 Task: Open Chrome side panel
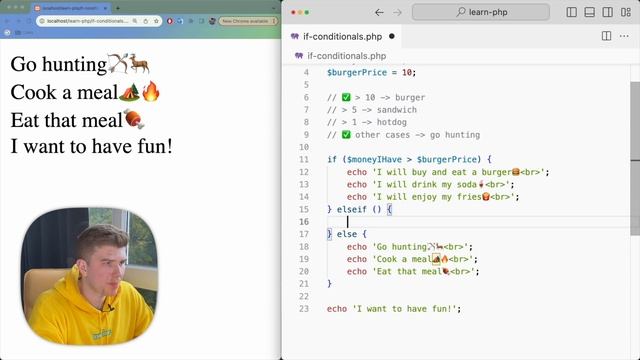tap(202, 21)
